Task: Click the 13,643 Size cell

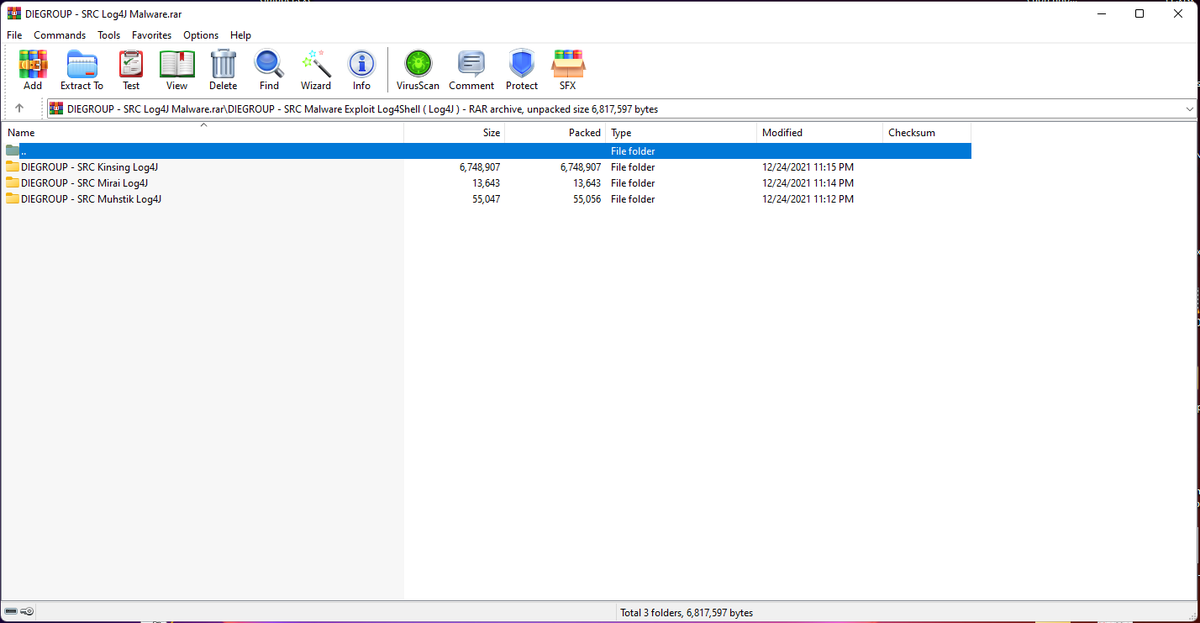Action: 486,183
